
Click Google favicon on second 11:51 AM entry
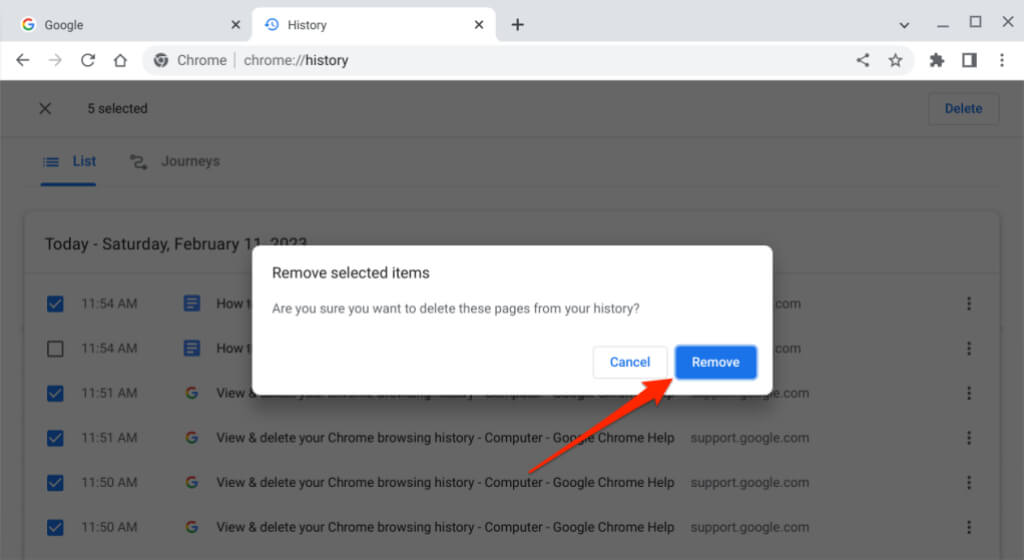click(x=191, y=438)
